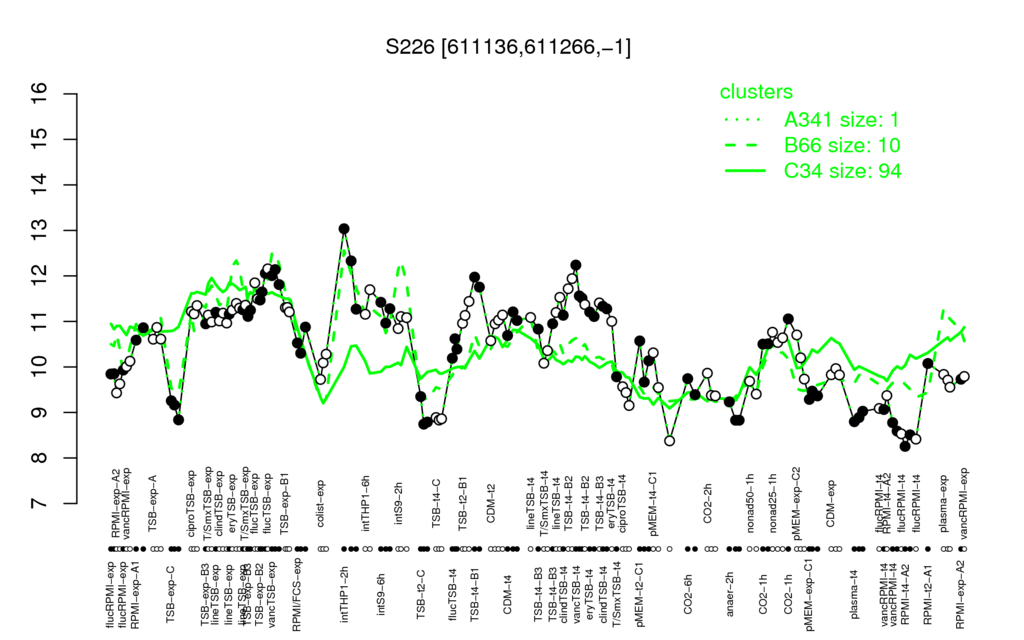Click the vancRPMI-exp label at far right
Screen dimensions: 1024x640
pos(965,504)
